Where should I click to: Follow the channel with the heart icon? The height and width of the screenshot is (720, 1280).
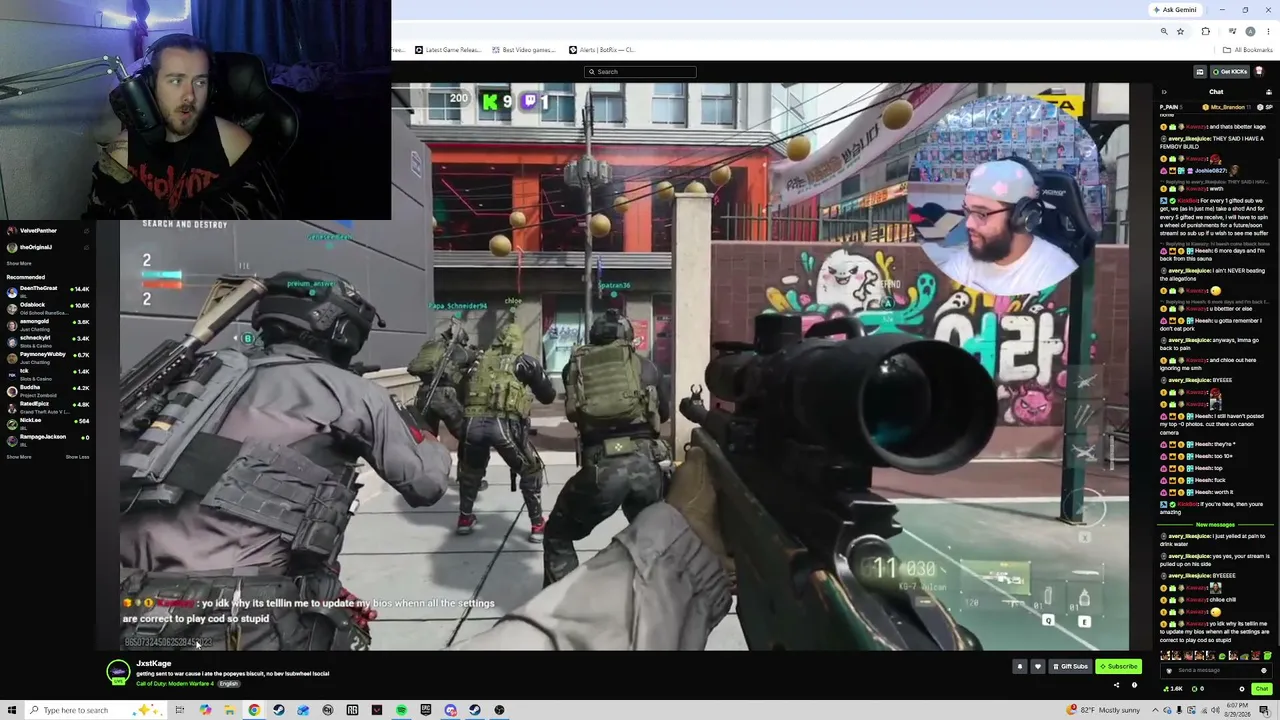tap(1038, 666)
